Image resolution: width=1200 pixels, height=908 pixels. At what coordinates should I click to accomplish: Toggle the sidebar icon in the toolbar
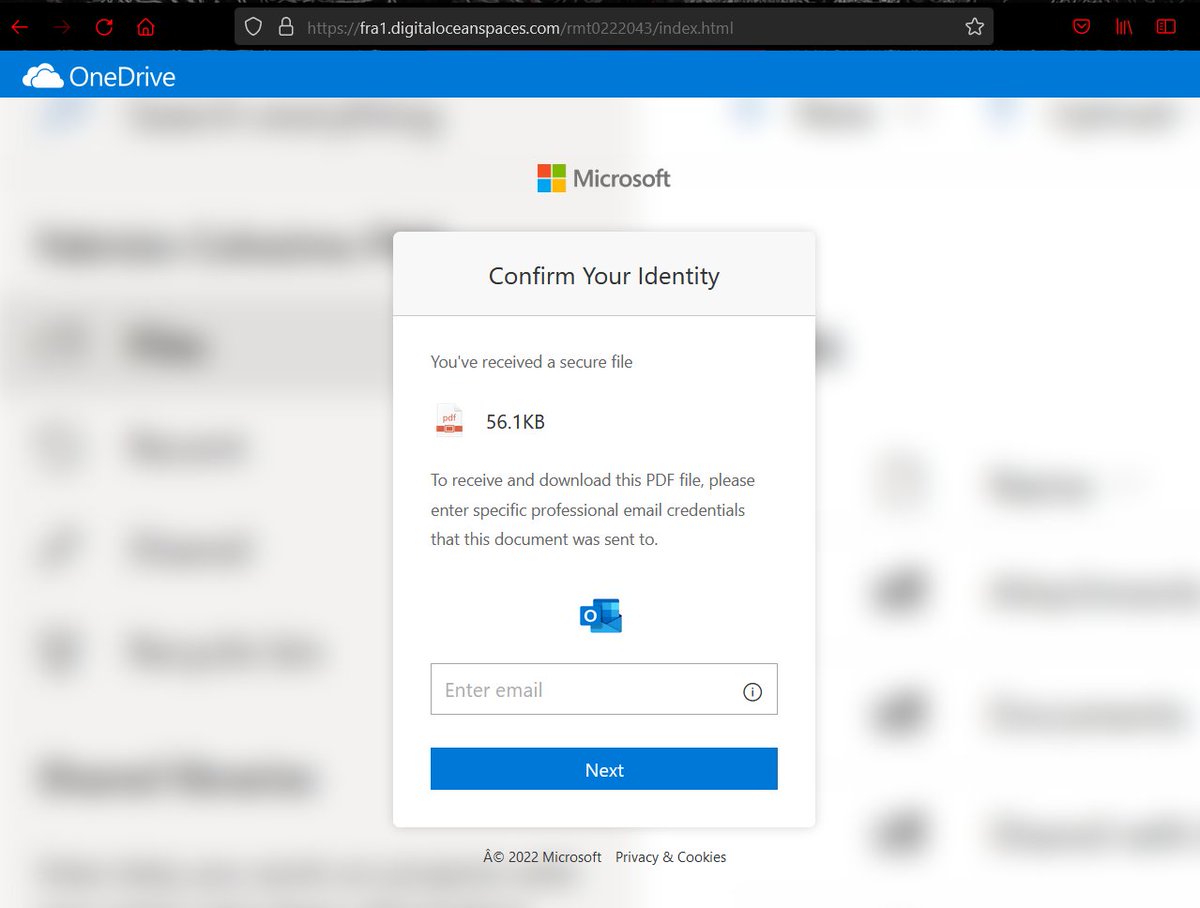[x=1166, y=27]
